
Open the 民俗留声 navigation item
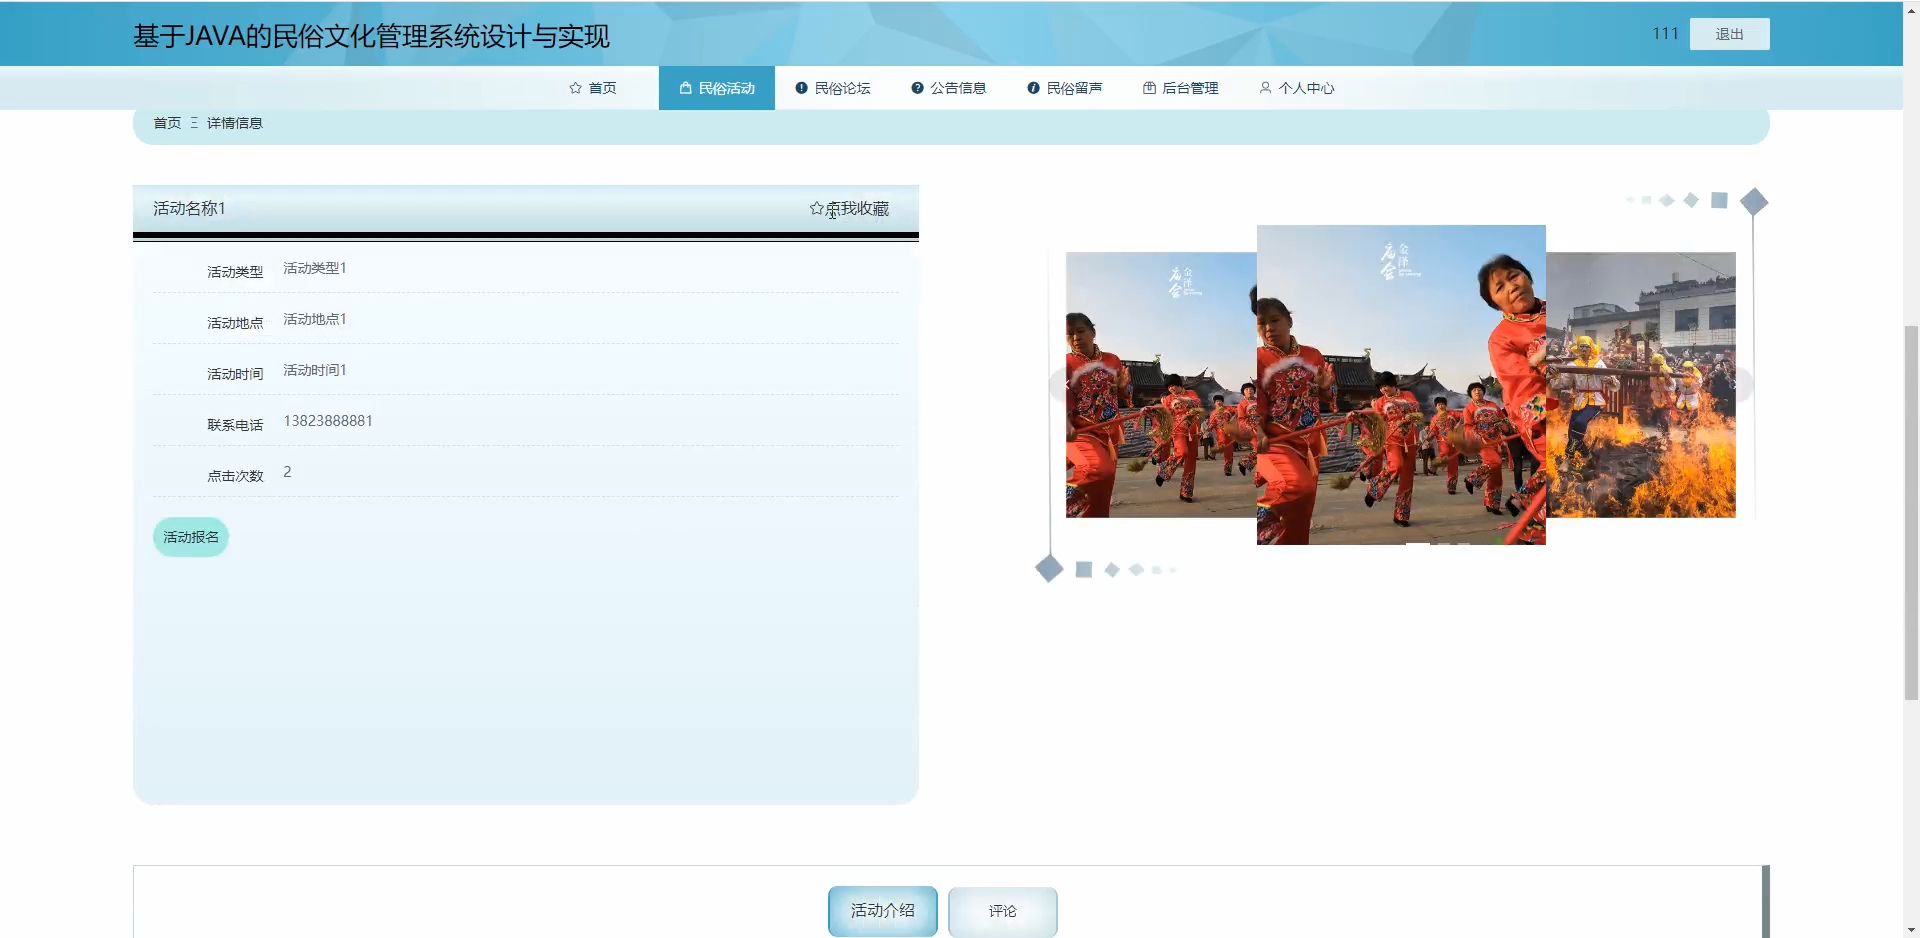[1064, 88]
